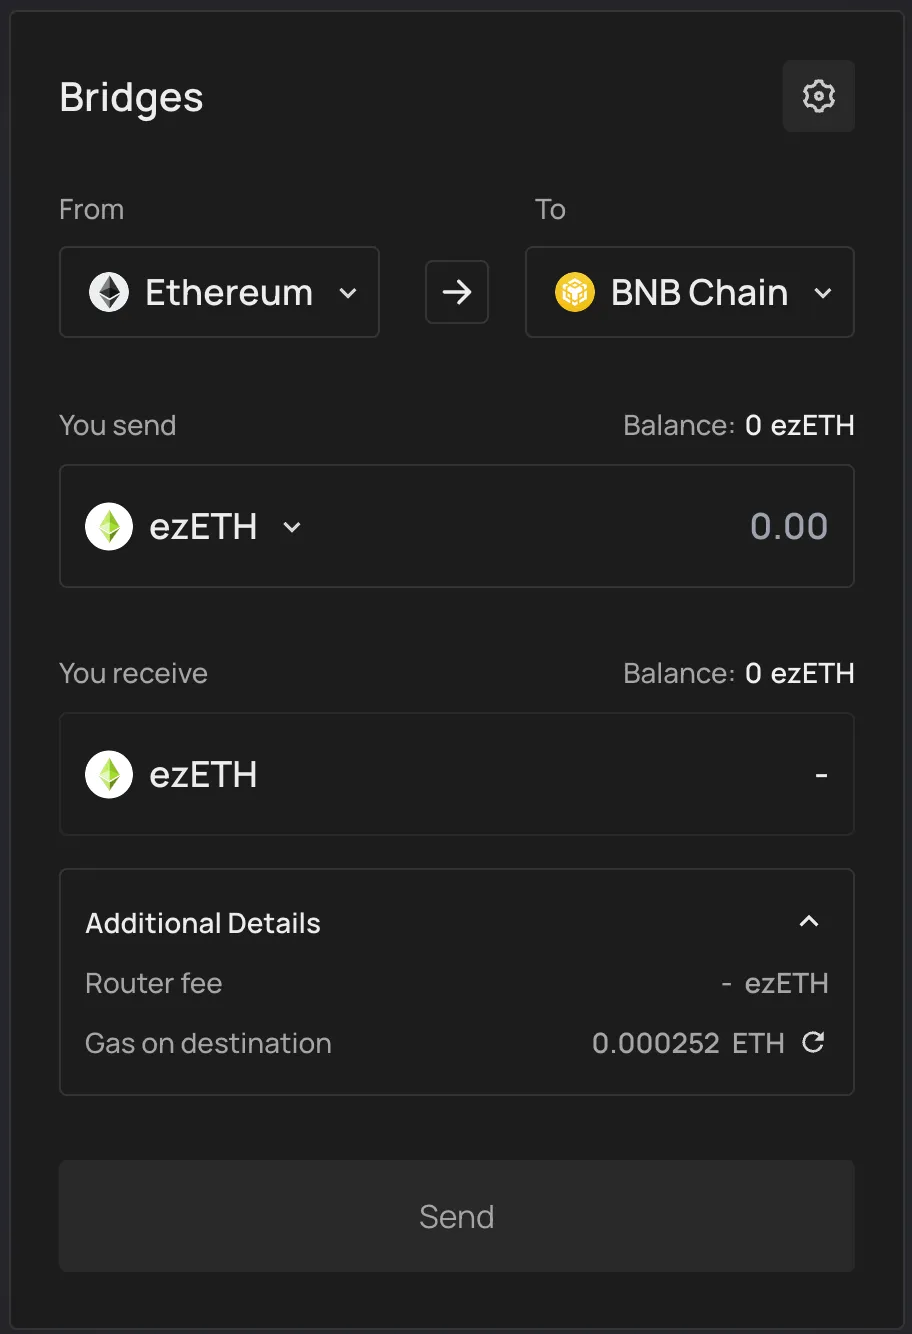
Task: Click the BNB Chain logo icon
Action: (x=575, y=293)
